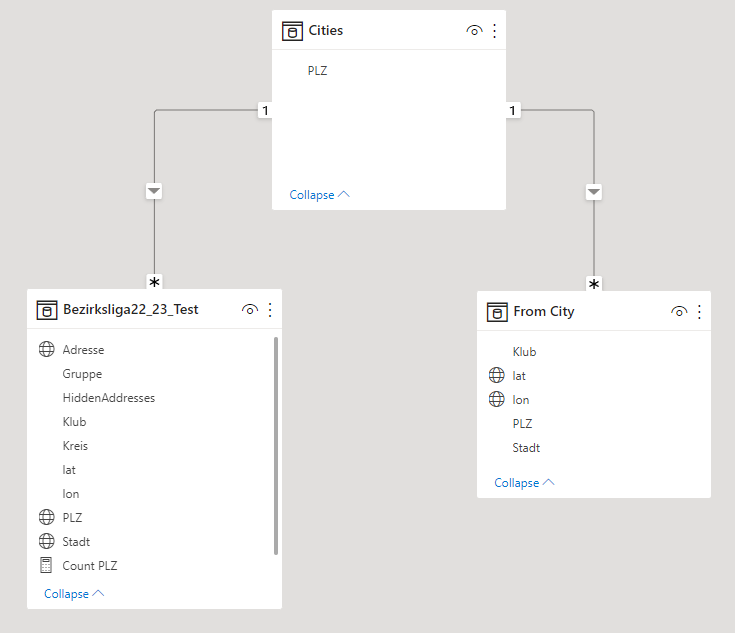Click the globe icon beside lat in From City
This screenshot has width=735, height=633.
coord(496,375)
